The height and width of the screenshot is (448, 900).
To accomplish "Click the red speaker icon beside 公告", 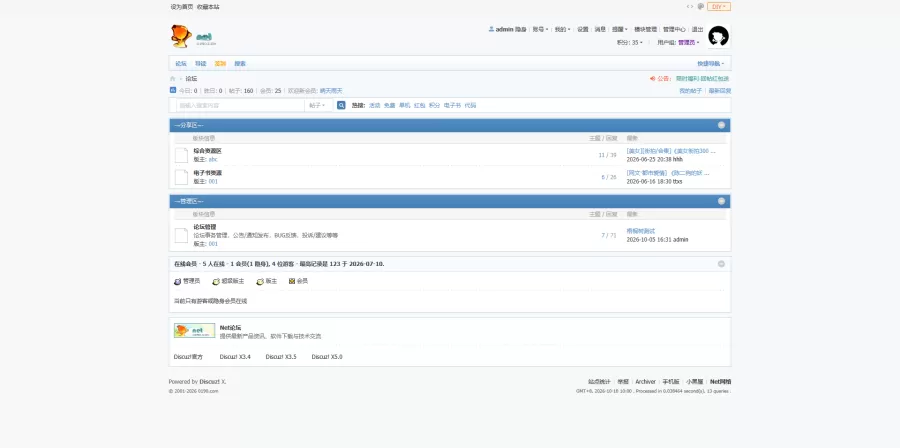I will [x=653, y=79].
